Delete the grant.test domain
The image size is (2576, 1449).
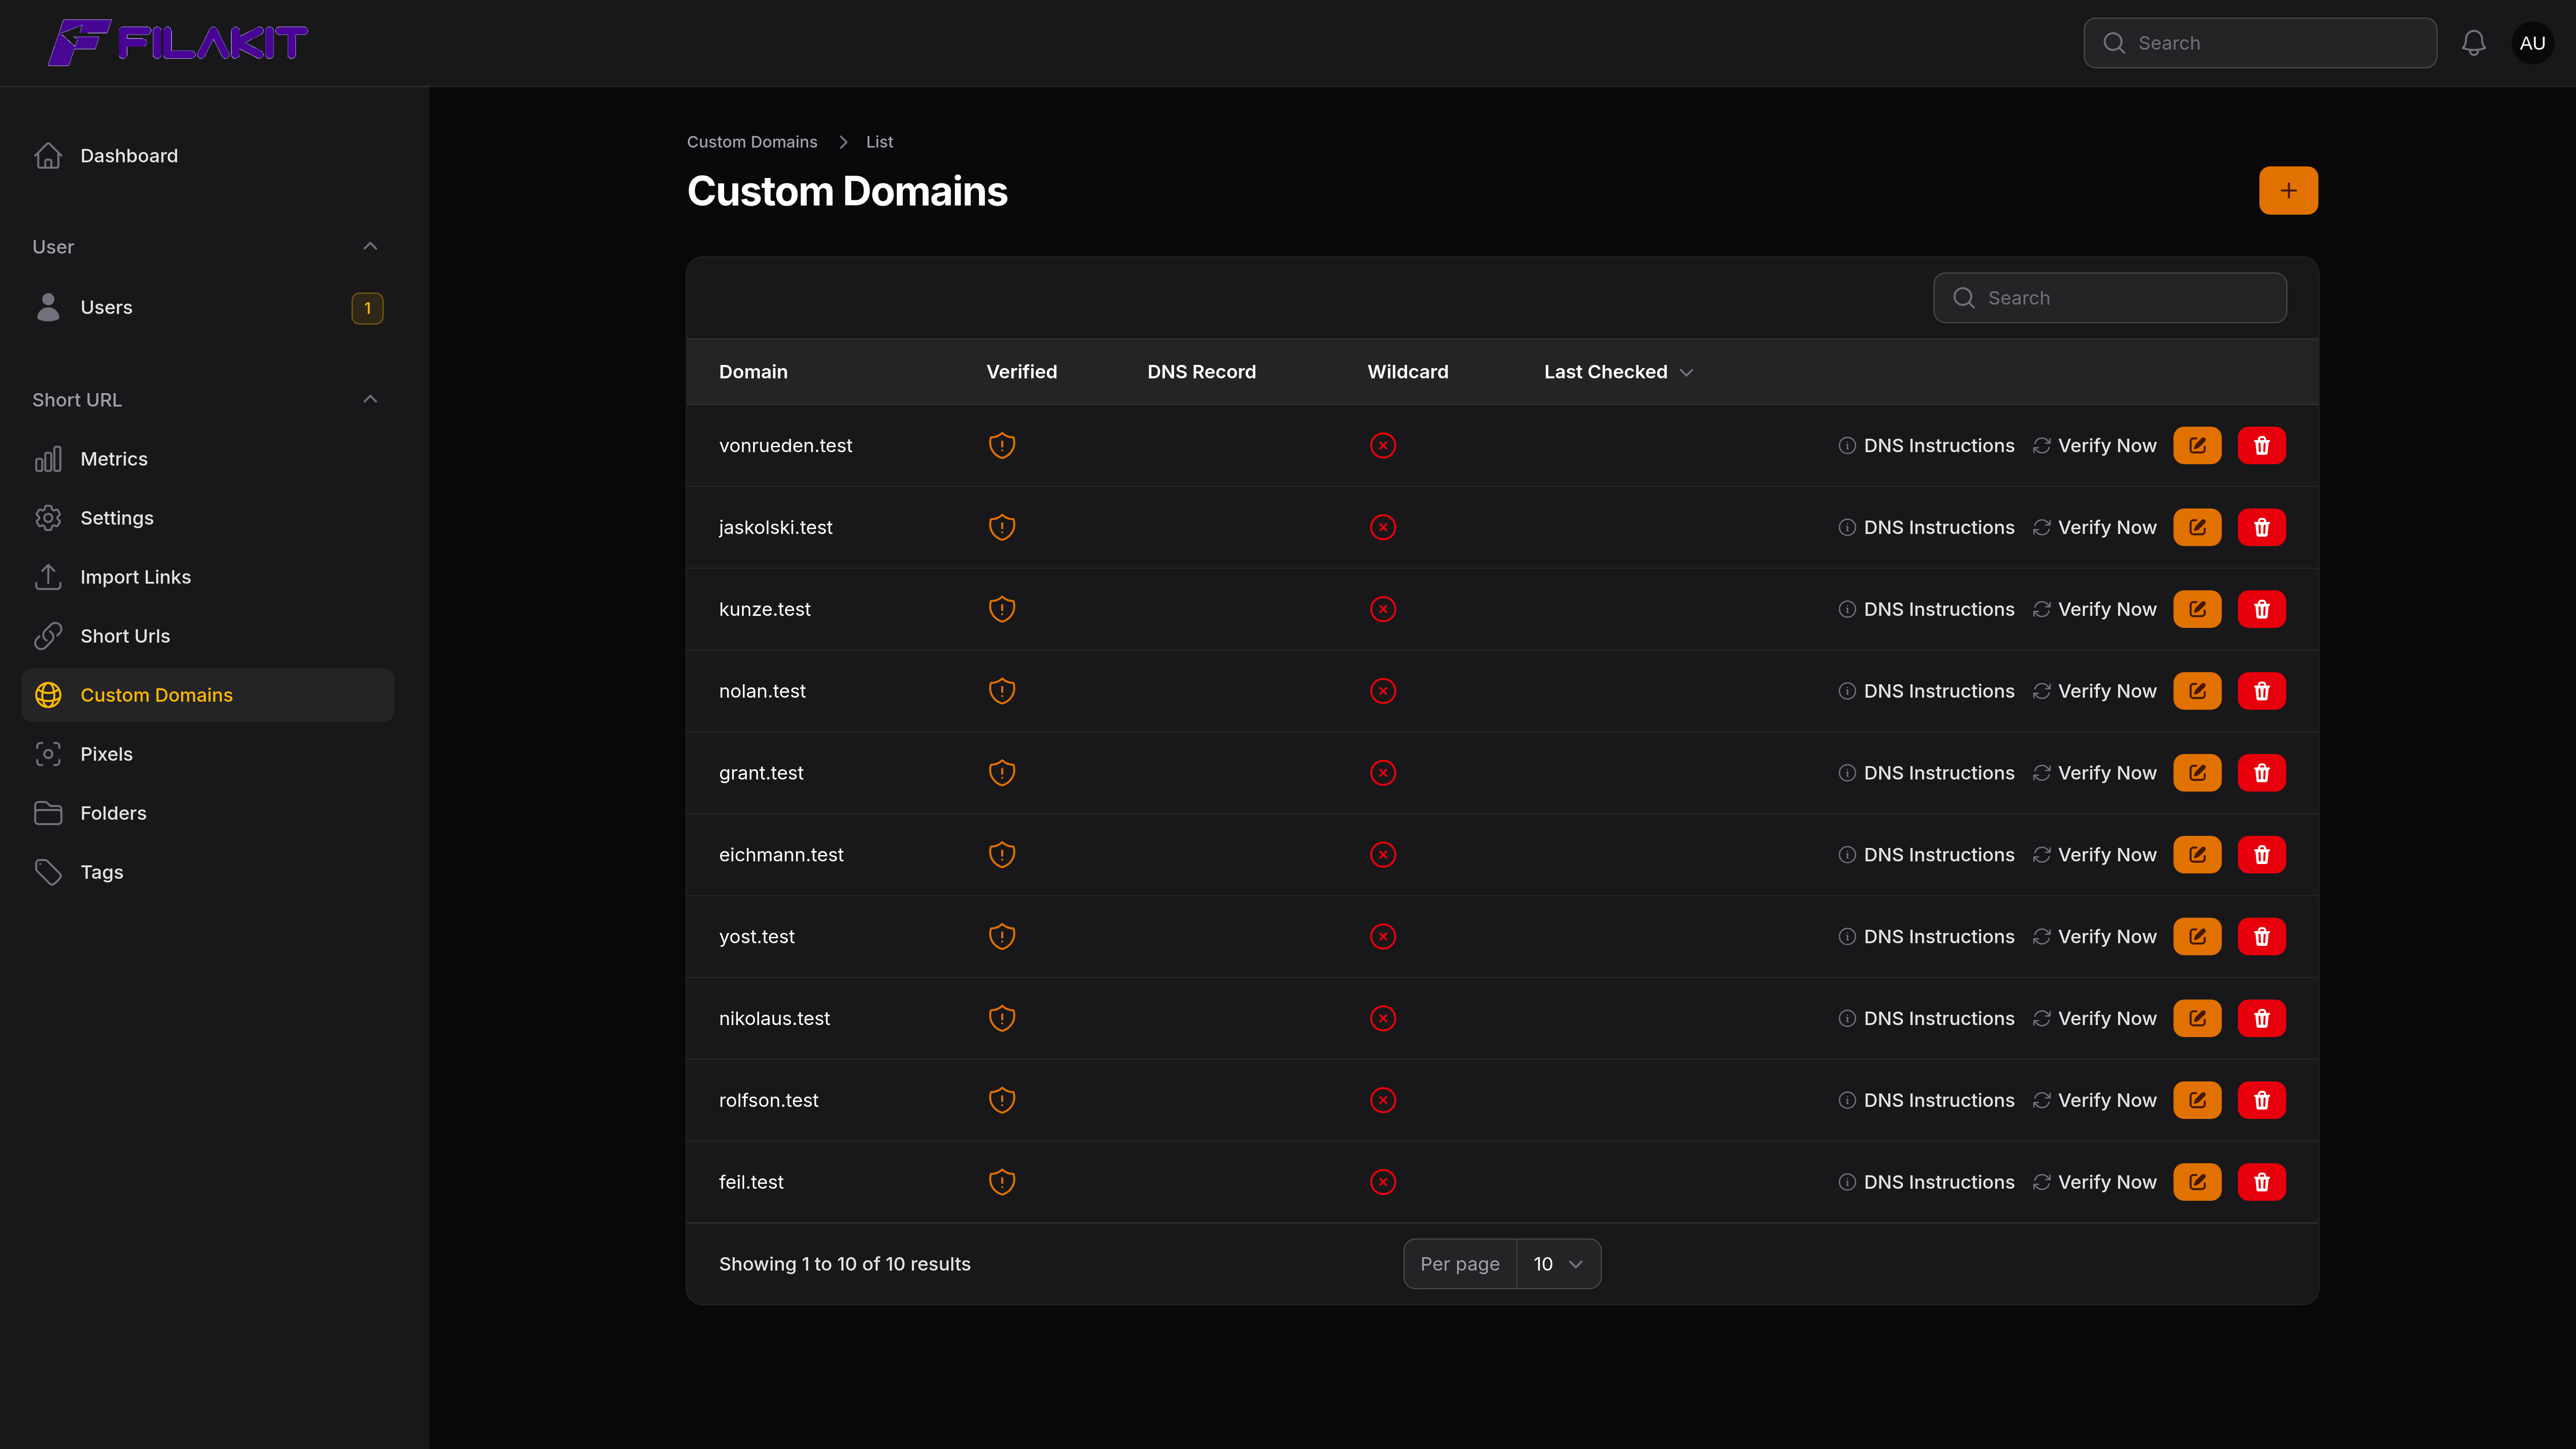2262,773
